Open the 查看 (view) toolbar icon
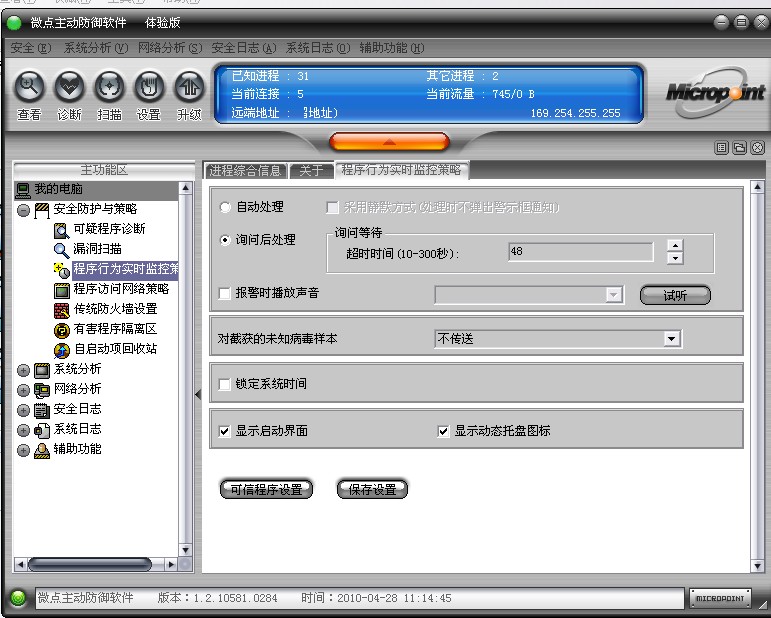The height and width of the screenshot is (618, 771). tap(30, 87)
